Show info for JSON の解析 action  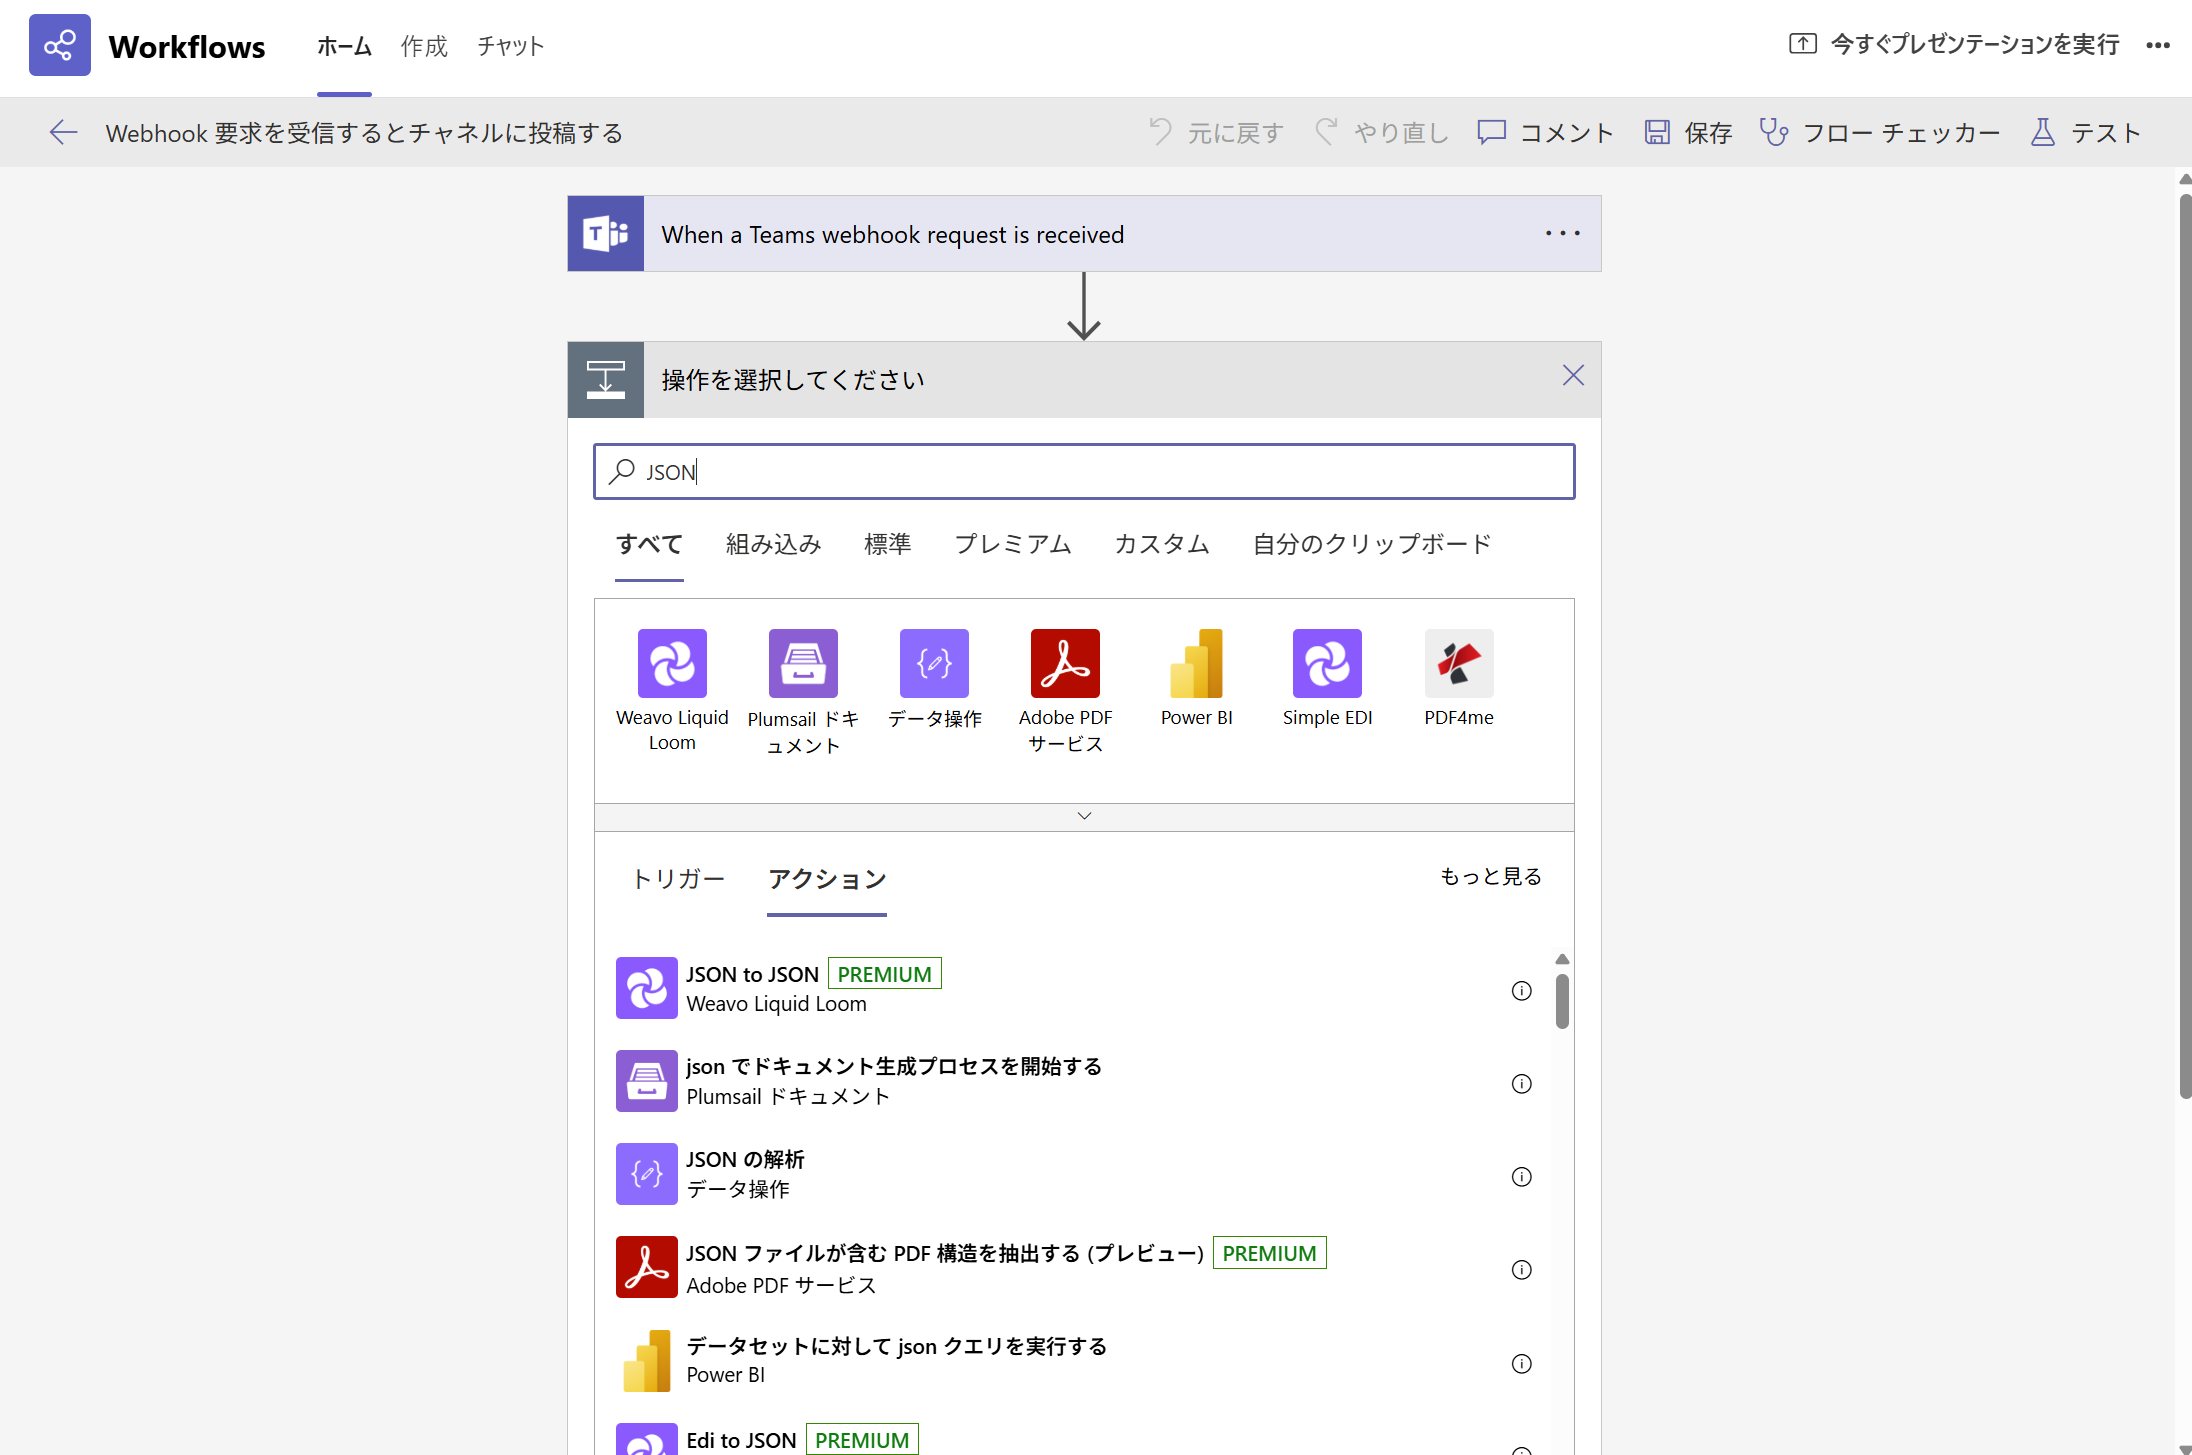click(1521, 1177)
